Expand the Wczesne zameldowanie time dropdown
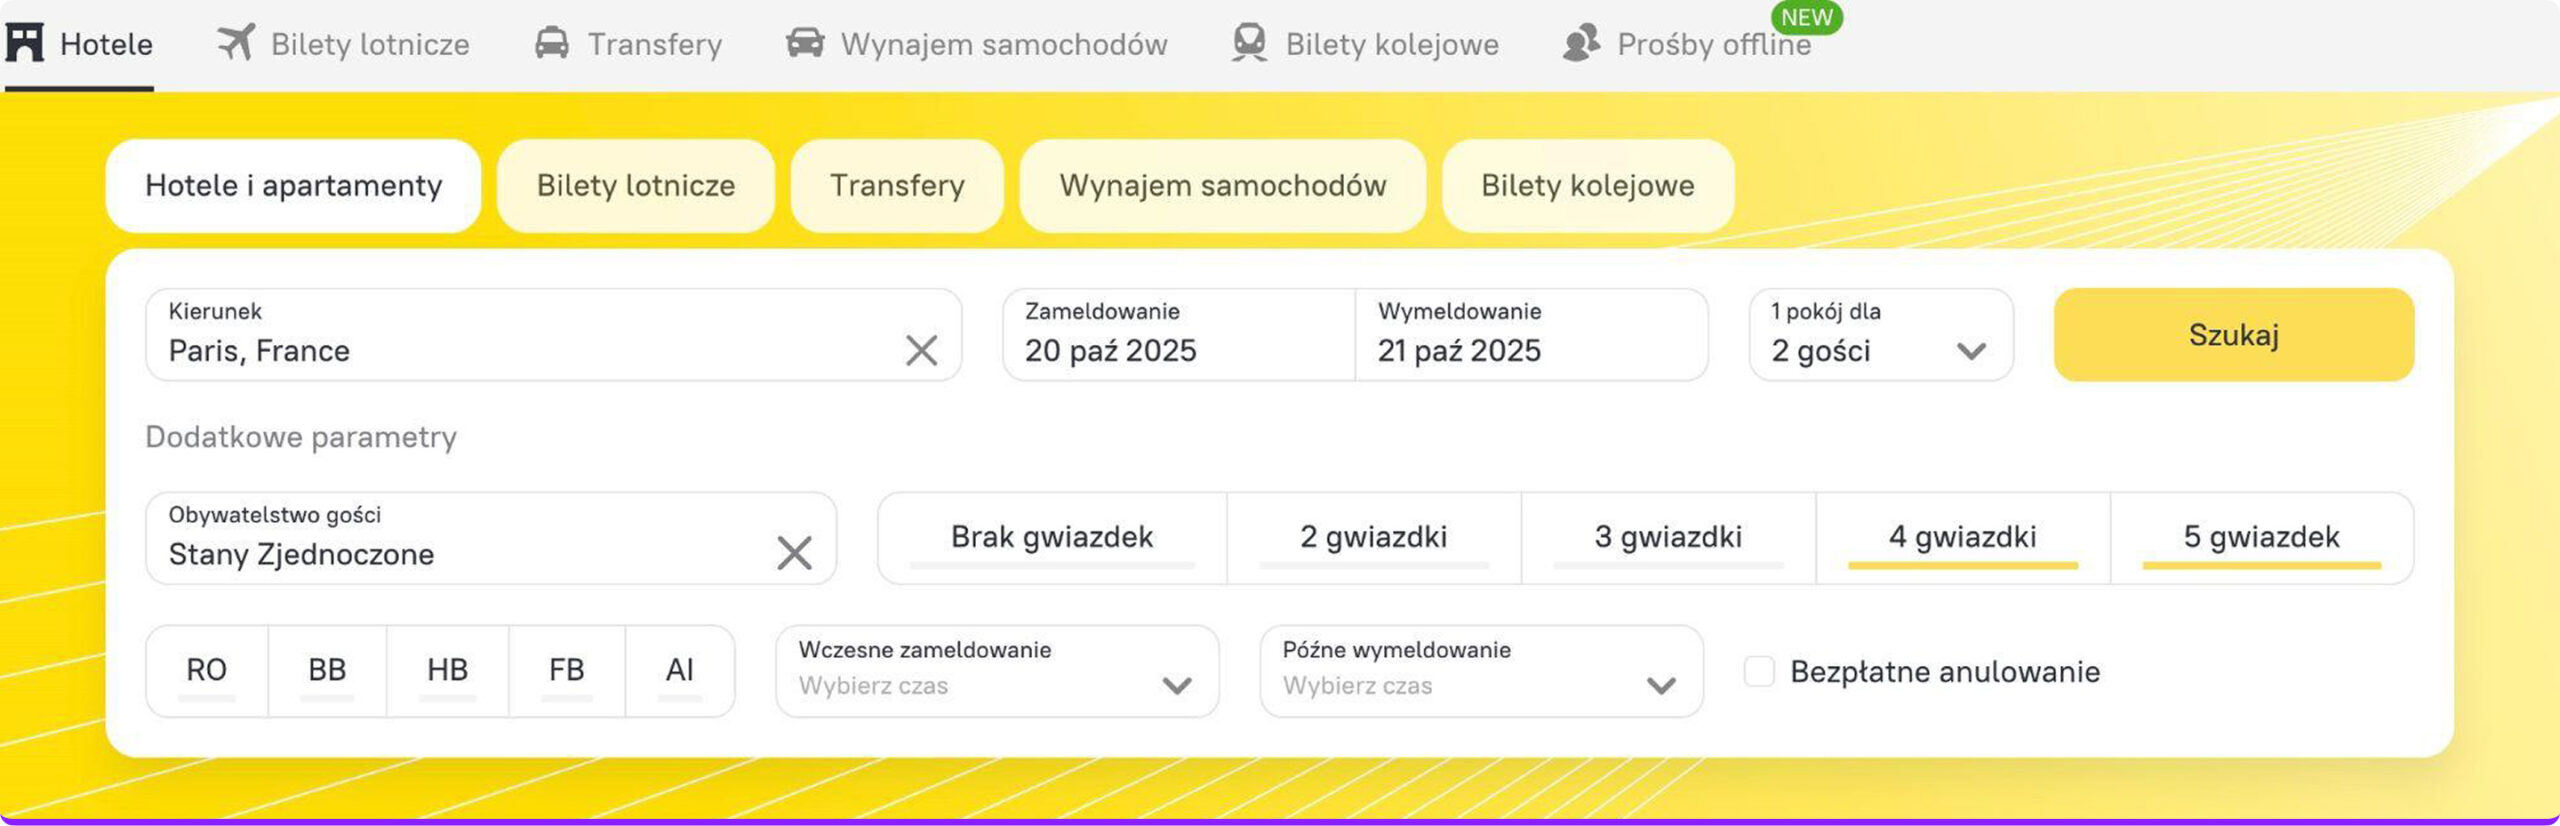Image resolution: width=2560 pixels, height=826 pixels. point(997,671)
